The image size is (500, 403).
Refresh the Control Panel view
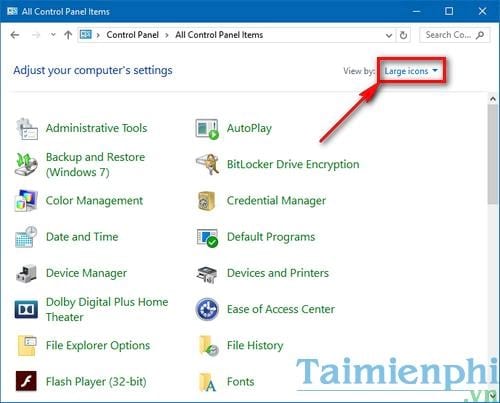click(x=403, y=35)
